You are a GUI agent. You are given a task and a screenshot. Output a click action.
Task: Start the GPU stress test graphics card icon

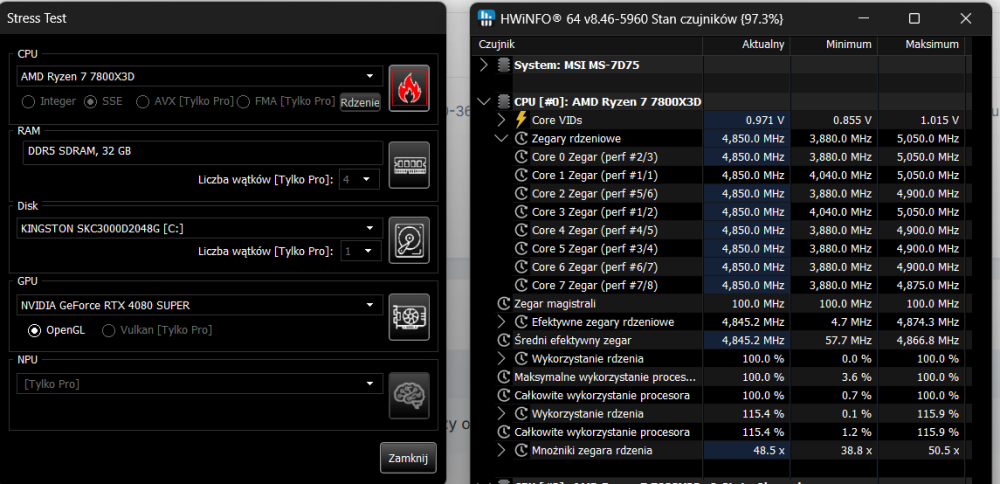(409, 317)
